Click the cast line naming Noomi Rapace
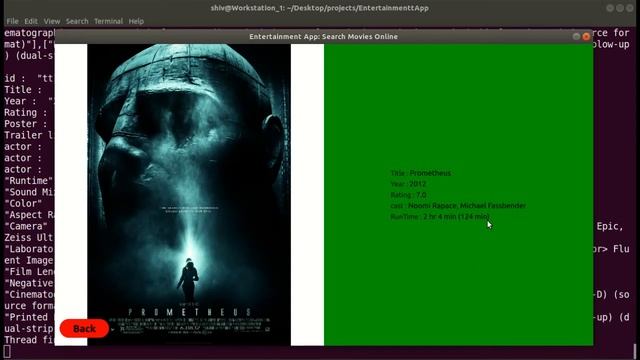 [x=458, y=206]
